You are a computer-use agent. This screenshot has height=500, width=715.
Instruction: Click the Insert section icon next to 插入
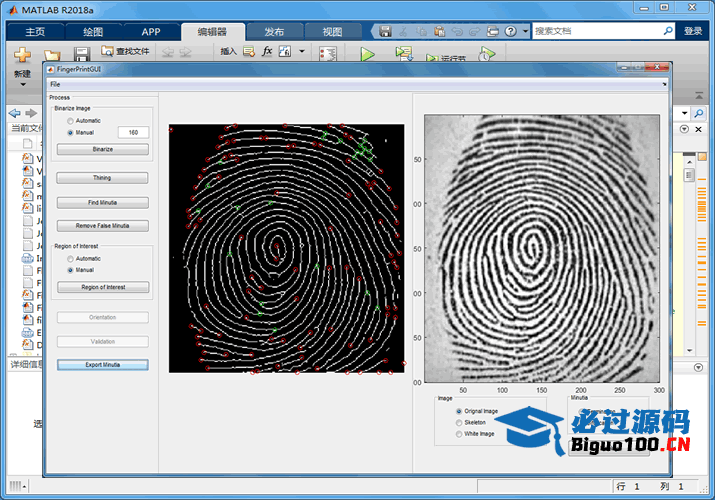[249, 52]
